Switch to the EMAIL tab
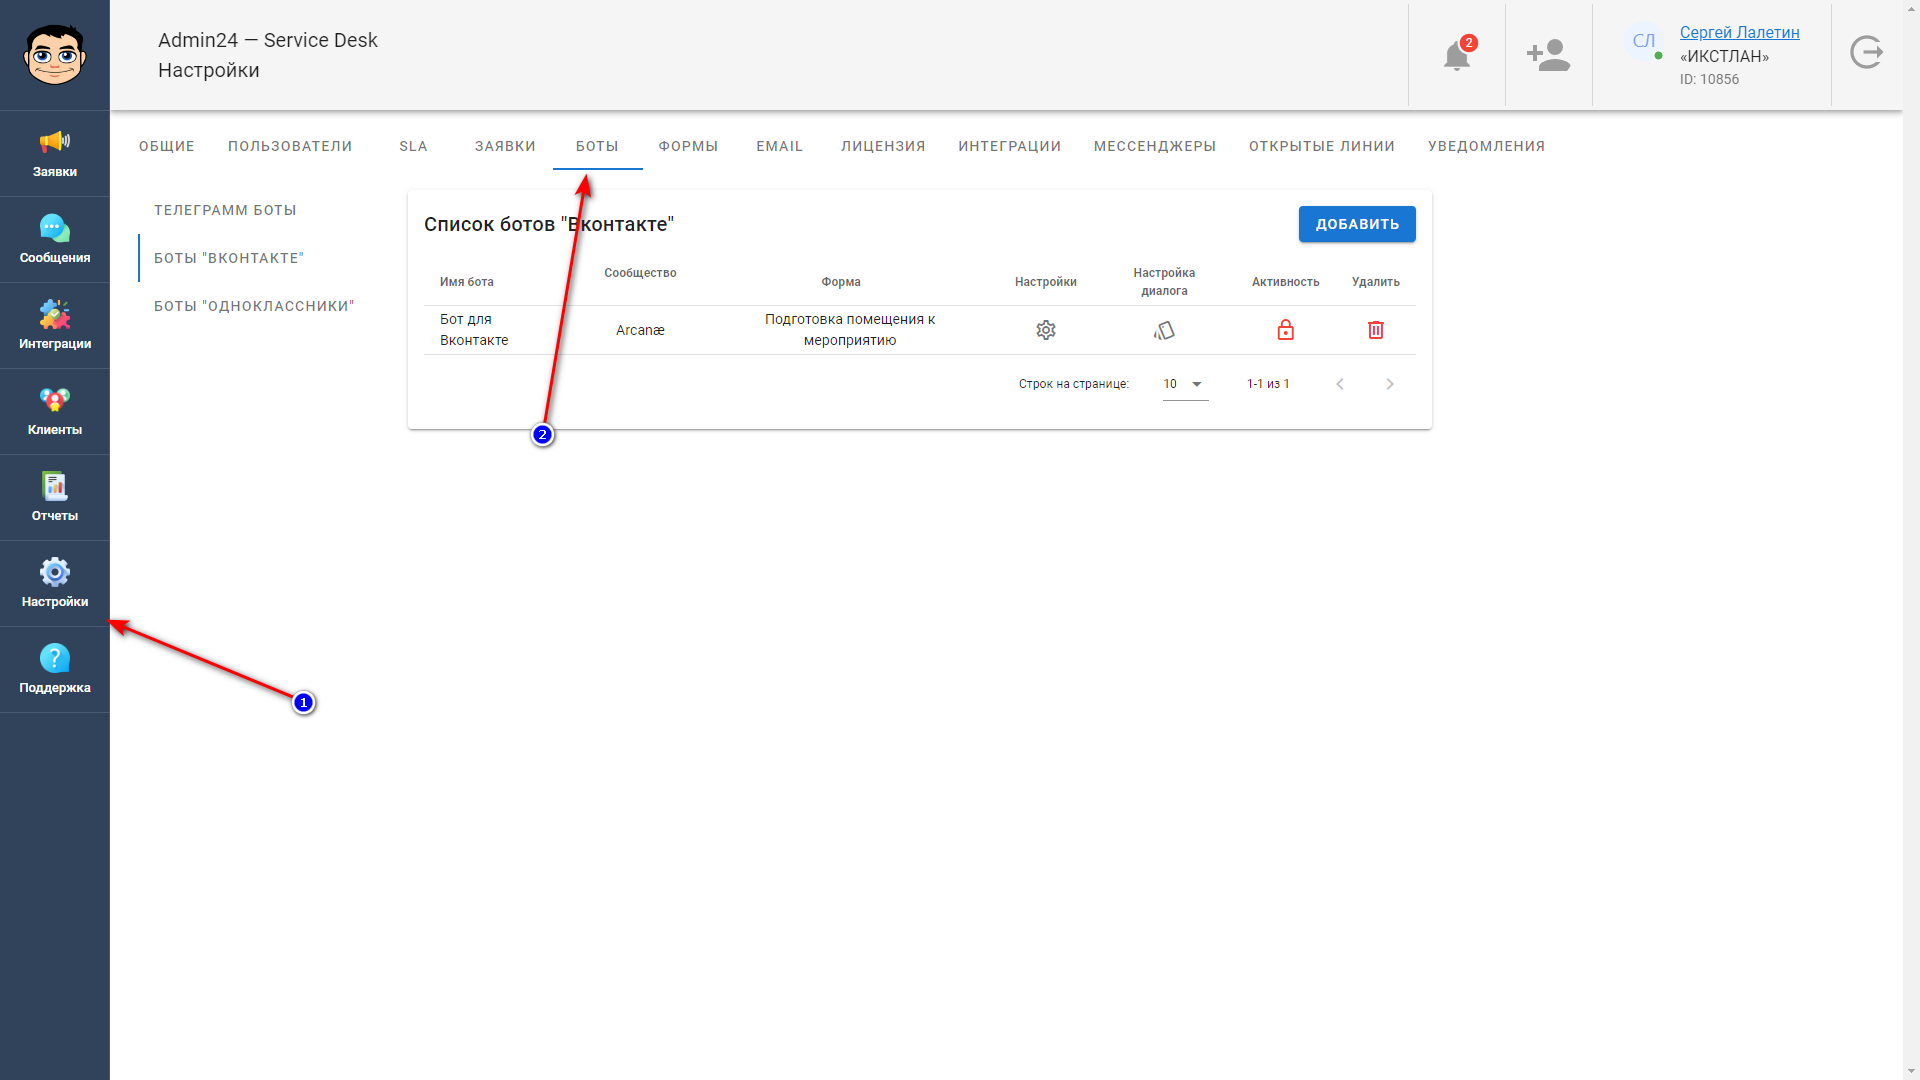 780,146
